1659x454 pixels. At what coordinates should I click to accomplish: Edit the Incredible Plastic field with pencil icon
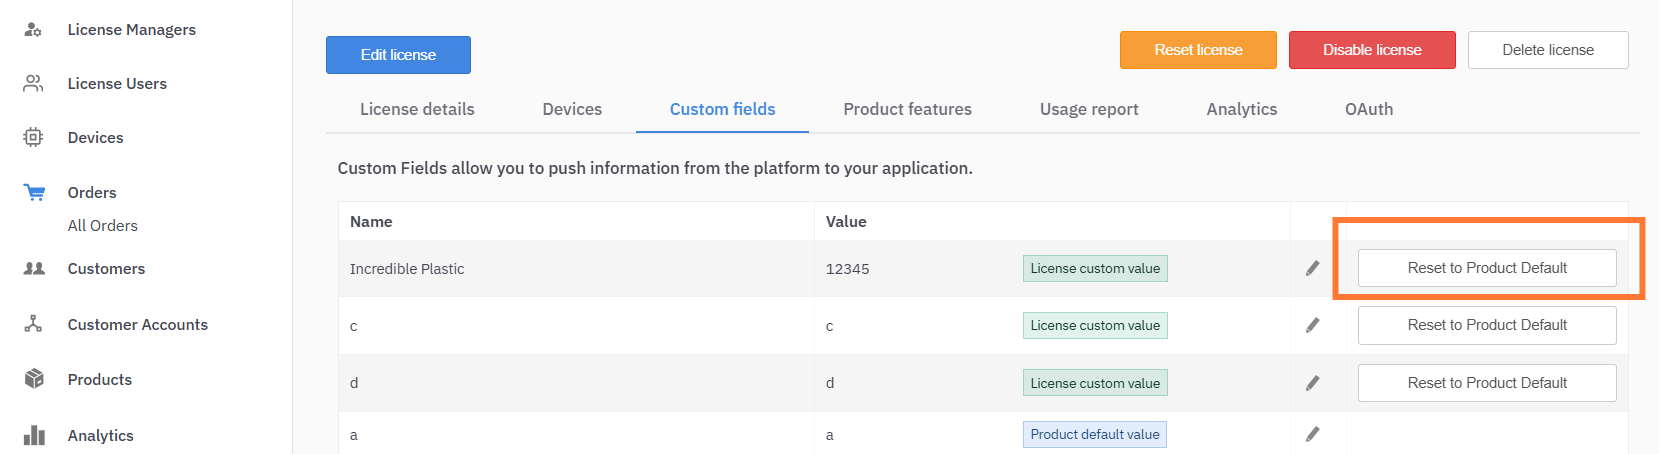1312,268
